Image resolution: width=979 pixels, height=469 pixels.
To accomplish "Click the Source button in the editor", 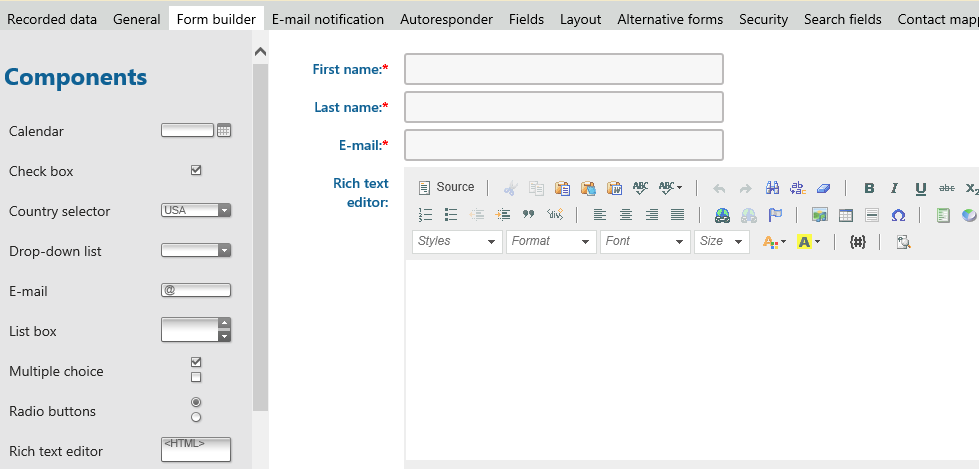I will (446, 188).
